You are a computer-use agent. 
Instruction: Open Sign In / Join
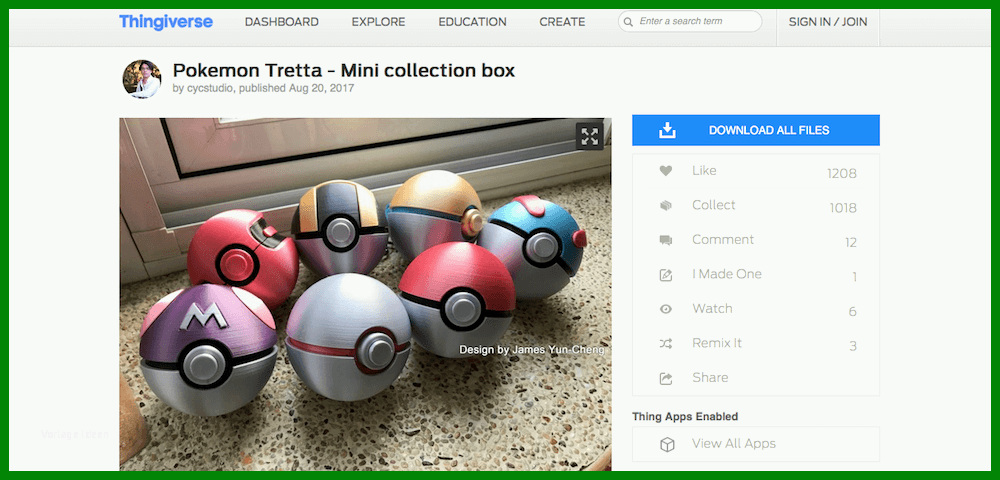click(x=828, y=22)
